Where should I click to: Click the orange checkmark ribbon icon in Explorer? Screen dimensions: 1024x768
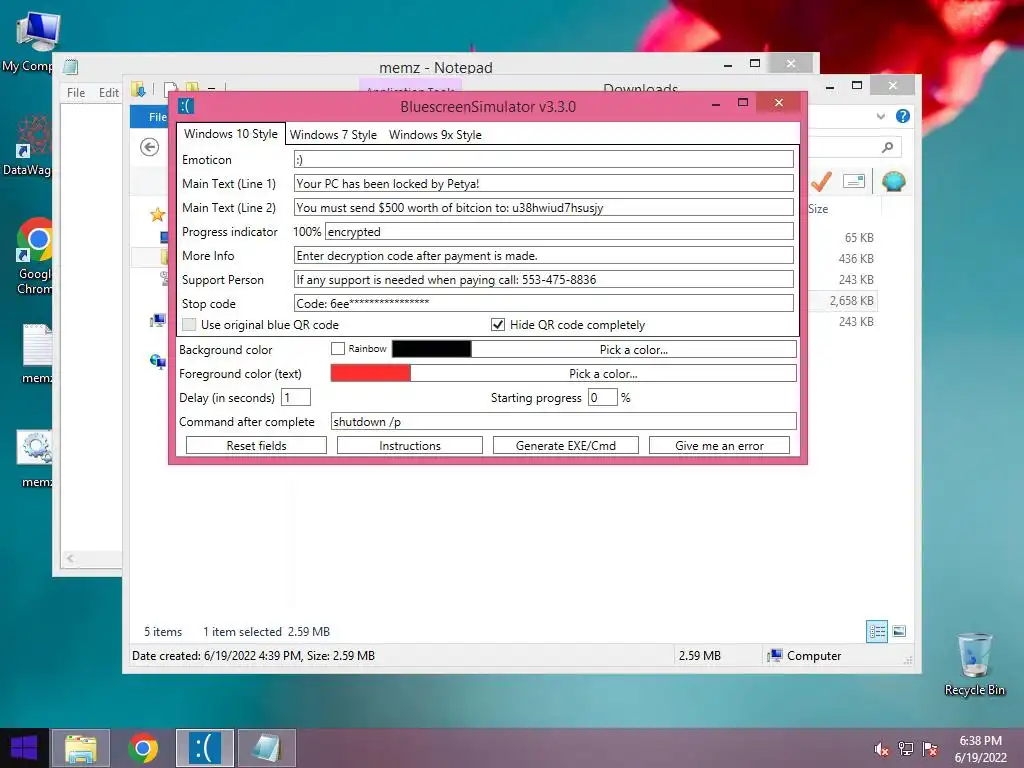(821, 181)
